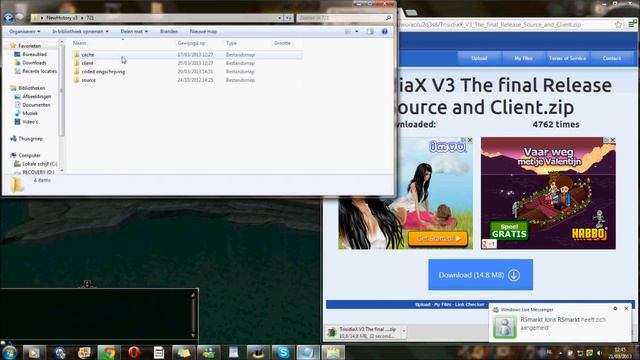Click the game chat box scroll-down arrow
Screen dimensions: 640x360
[x=193, y=335]
